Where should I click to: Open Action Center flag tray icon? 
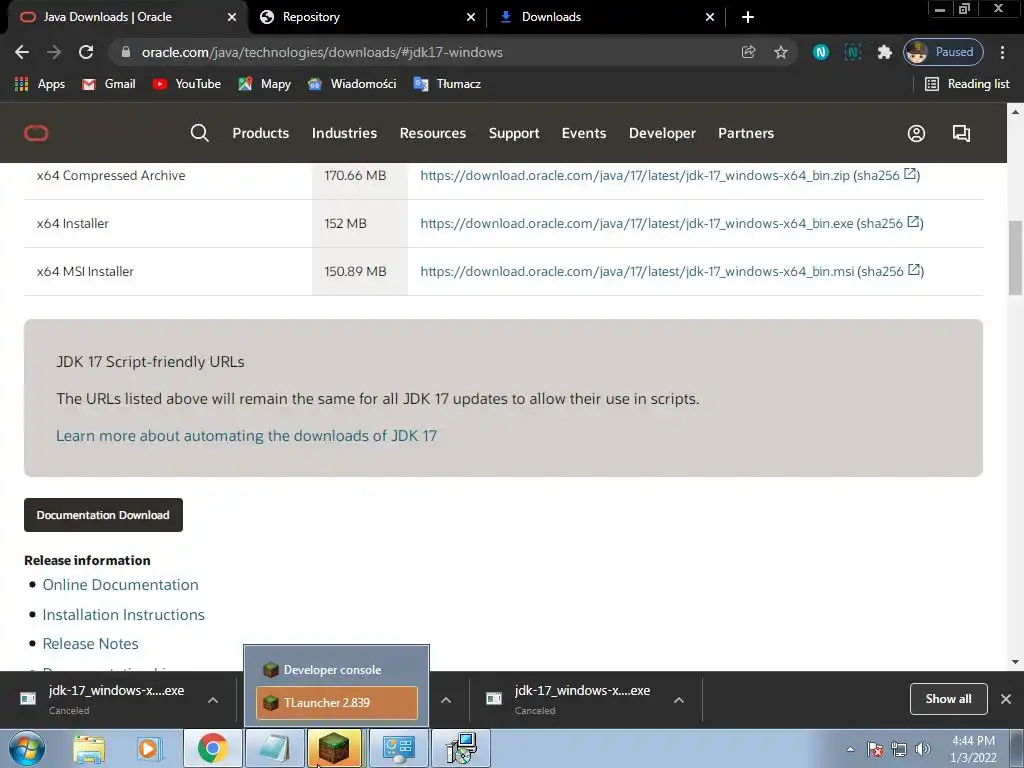(875, 749)
